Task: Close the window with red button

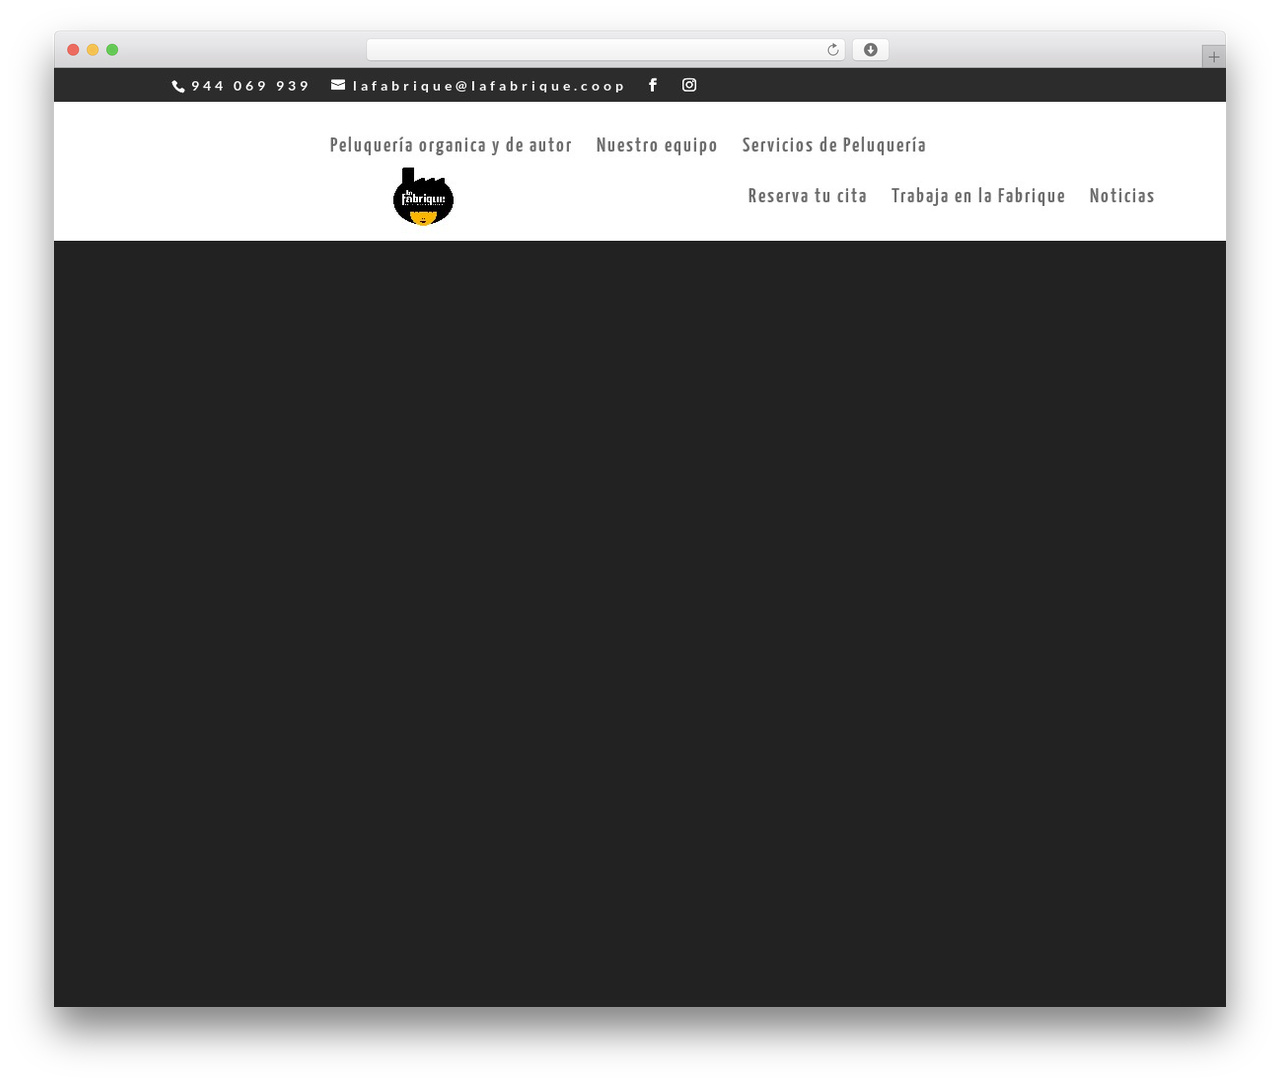Action: [x=73, y=50]
